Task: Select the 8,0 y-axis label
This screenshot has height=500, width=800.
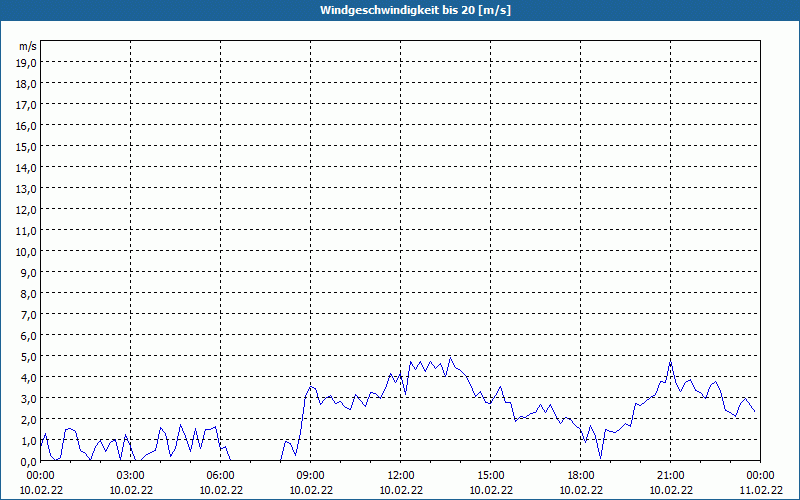Action: point(29,294)
